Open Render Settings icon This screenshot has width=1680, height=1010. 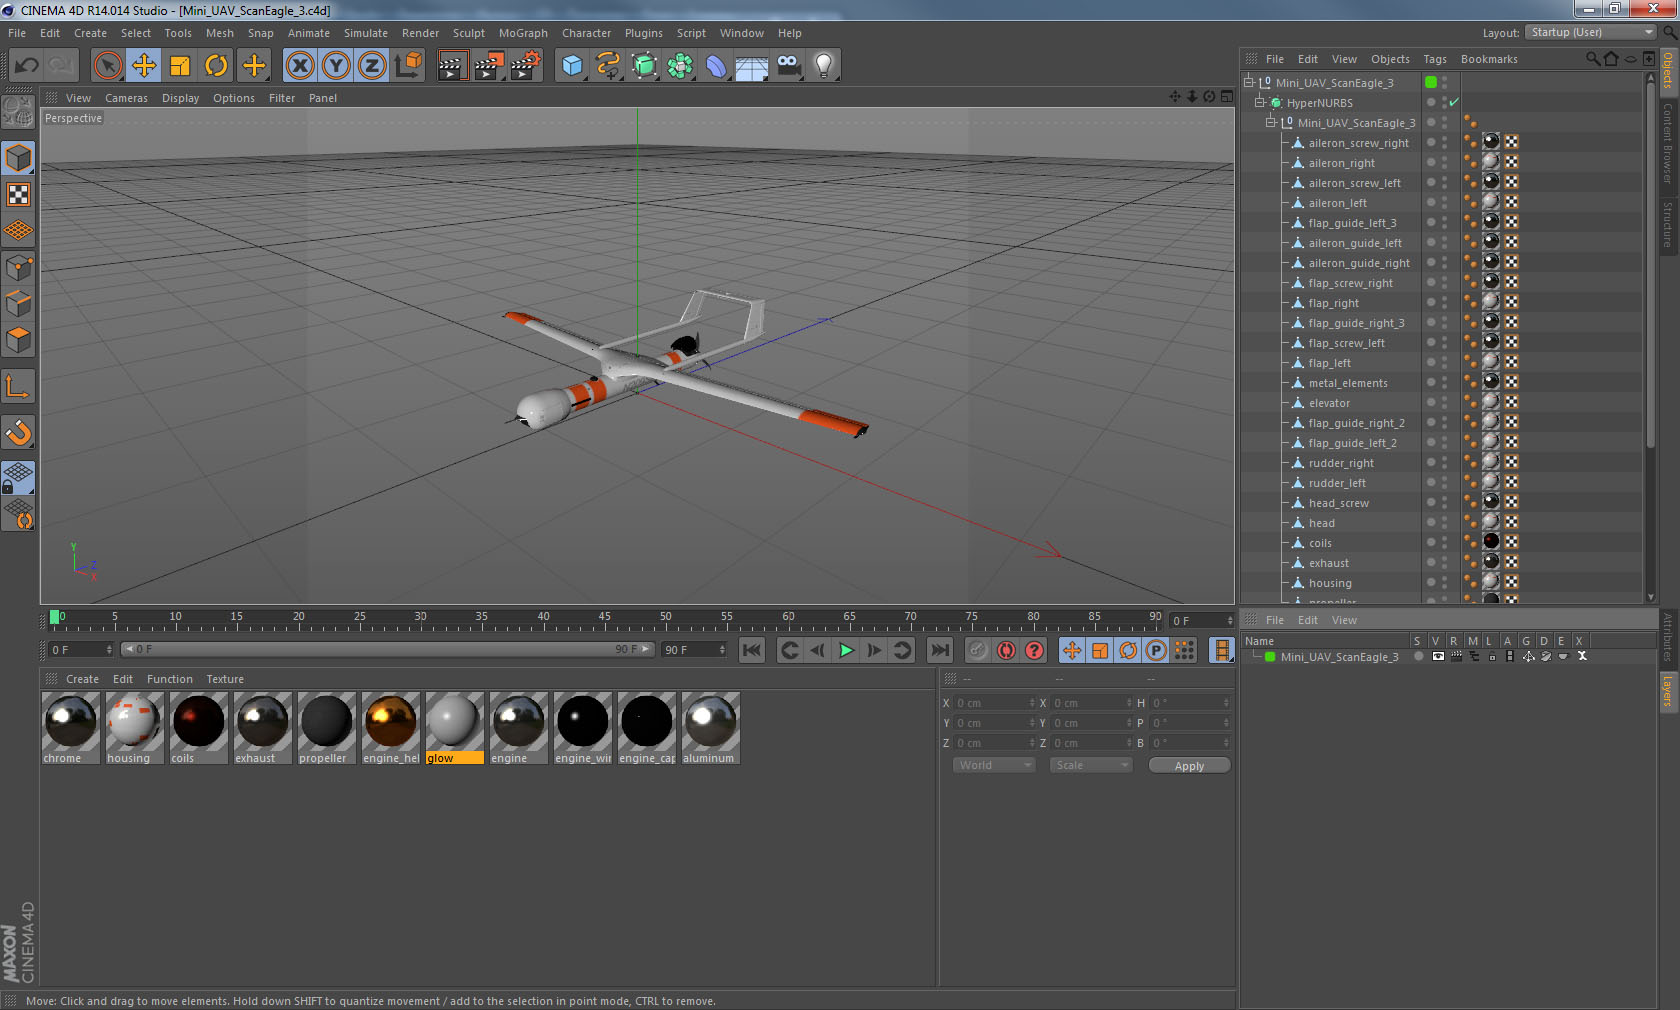pos(525,66)
